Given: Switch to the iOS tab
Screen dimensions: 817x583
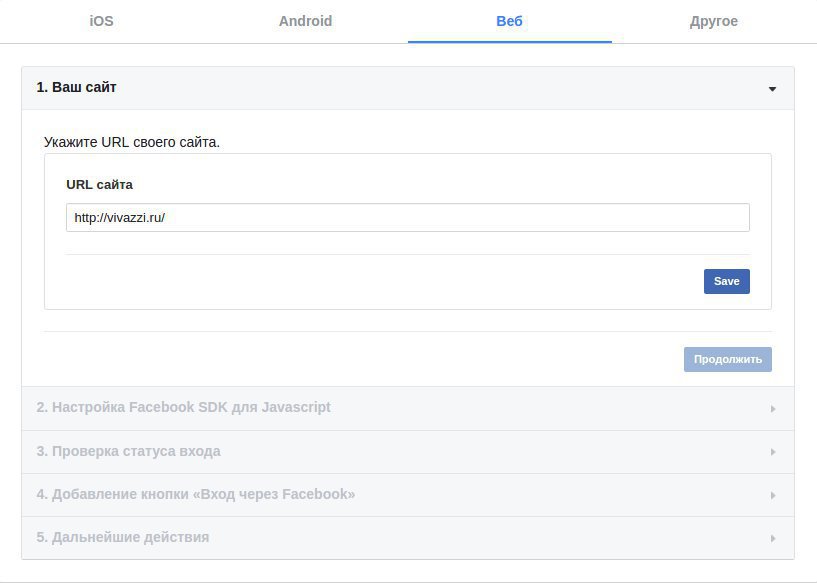Looking at the screenshot, I should (102, 21).
